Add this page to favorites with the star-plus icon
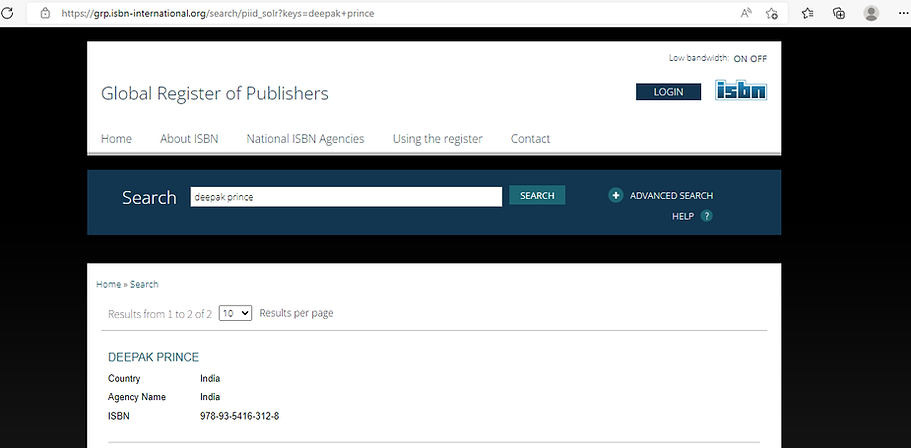The image size is (911, 448). click(772, 13)
